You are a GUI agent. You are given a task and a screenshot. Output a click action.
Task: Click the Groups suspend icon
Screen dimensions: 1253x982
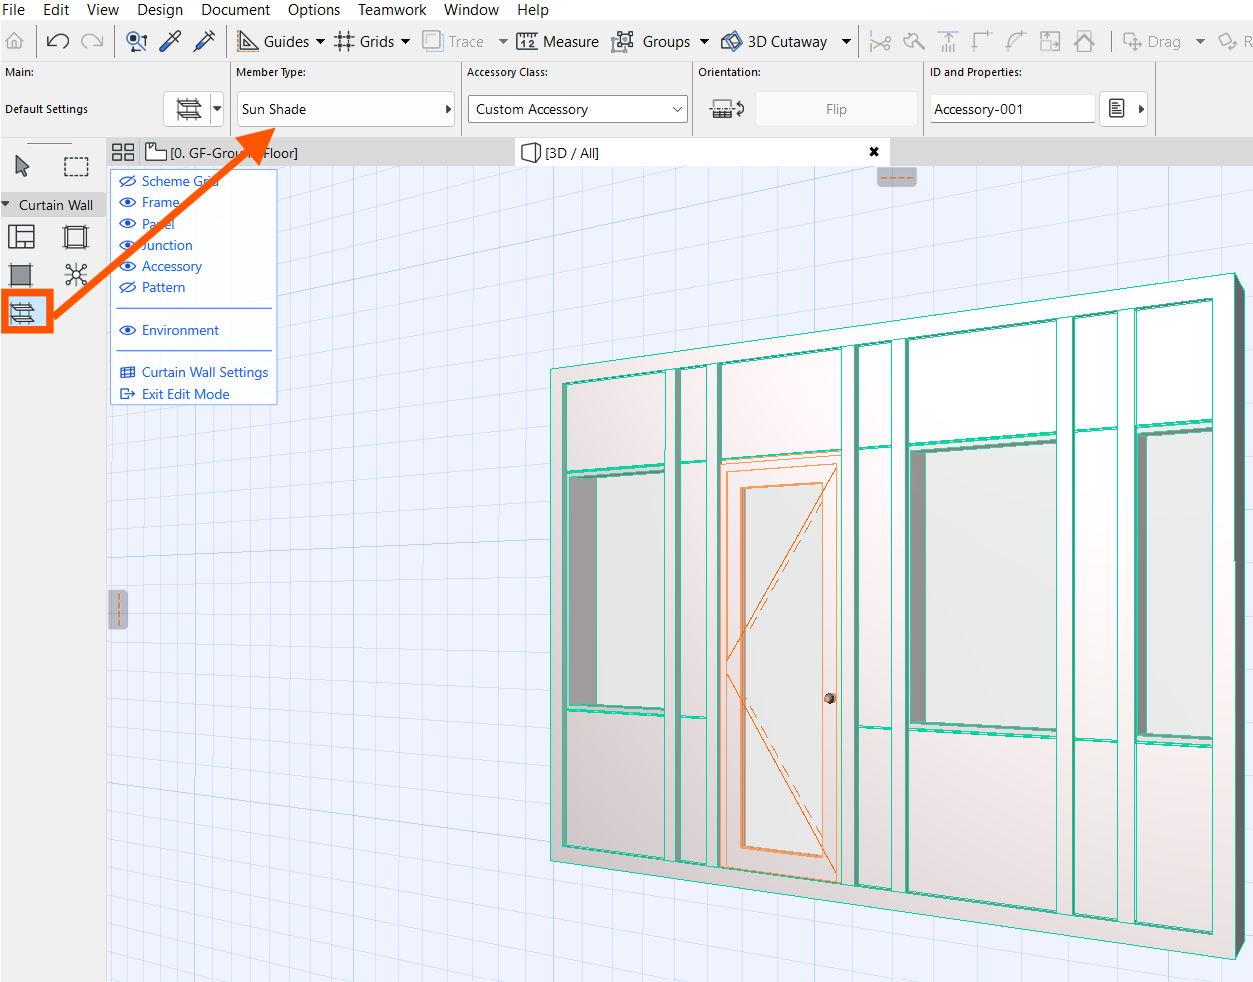click(x=623, y=41)
